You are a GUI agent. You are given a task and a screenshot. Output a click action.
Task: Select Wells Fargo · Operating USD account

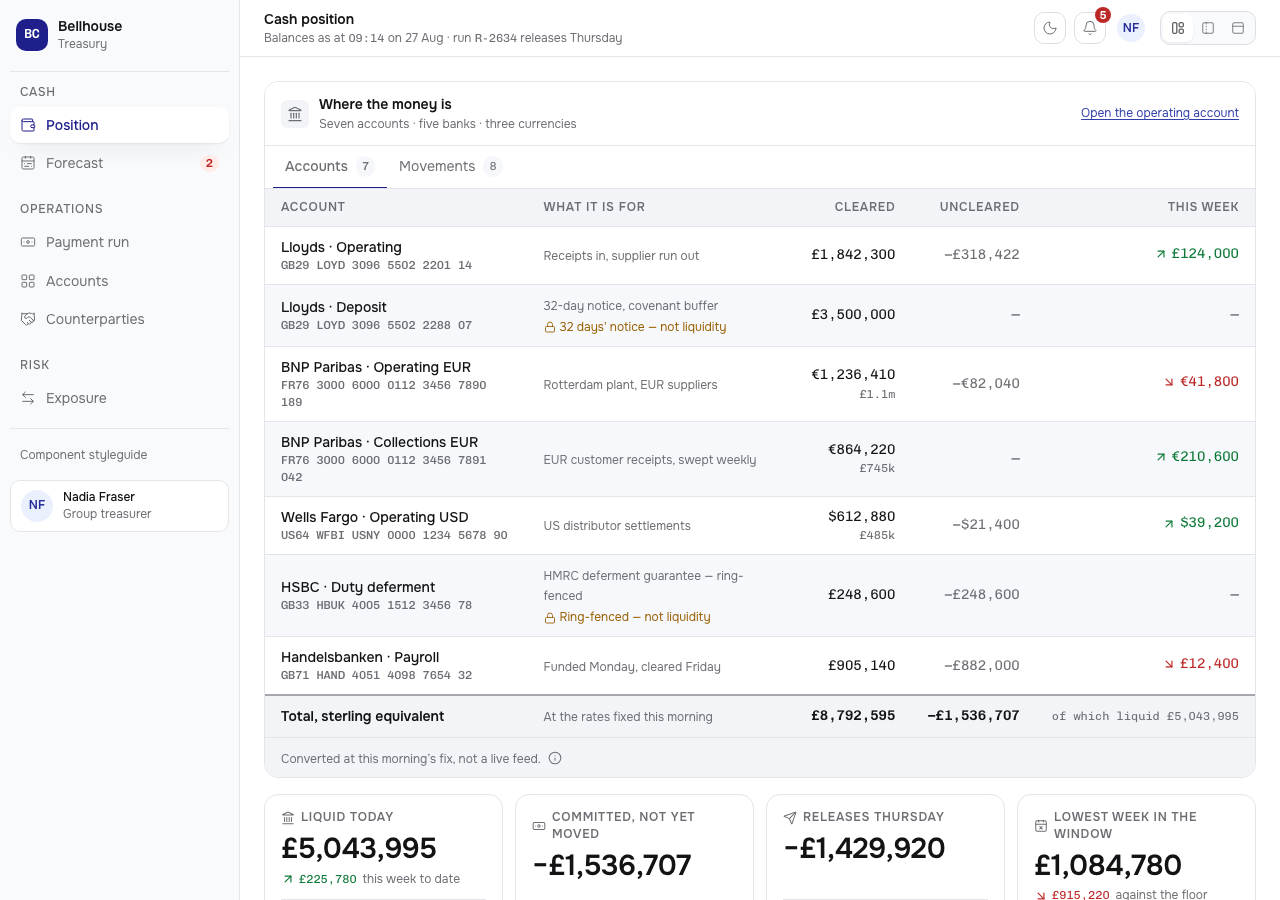pos(374,517)
